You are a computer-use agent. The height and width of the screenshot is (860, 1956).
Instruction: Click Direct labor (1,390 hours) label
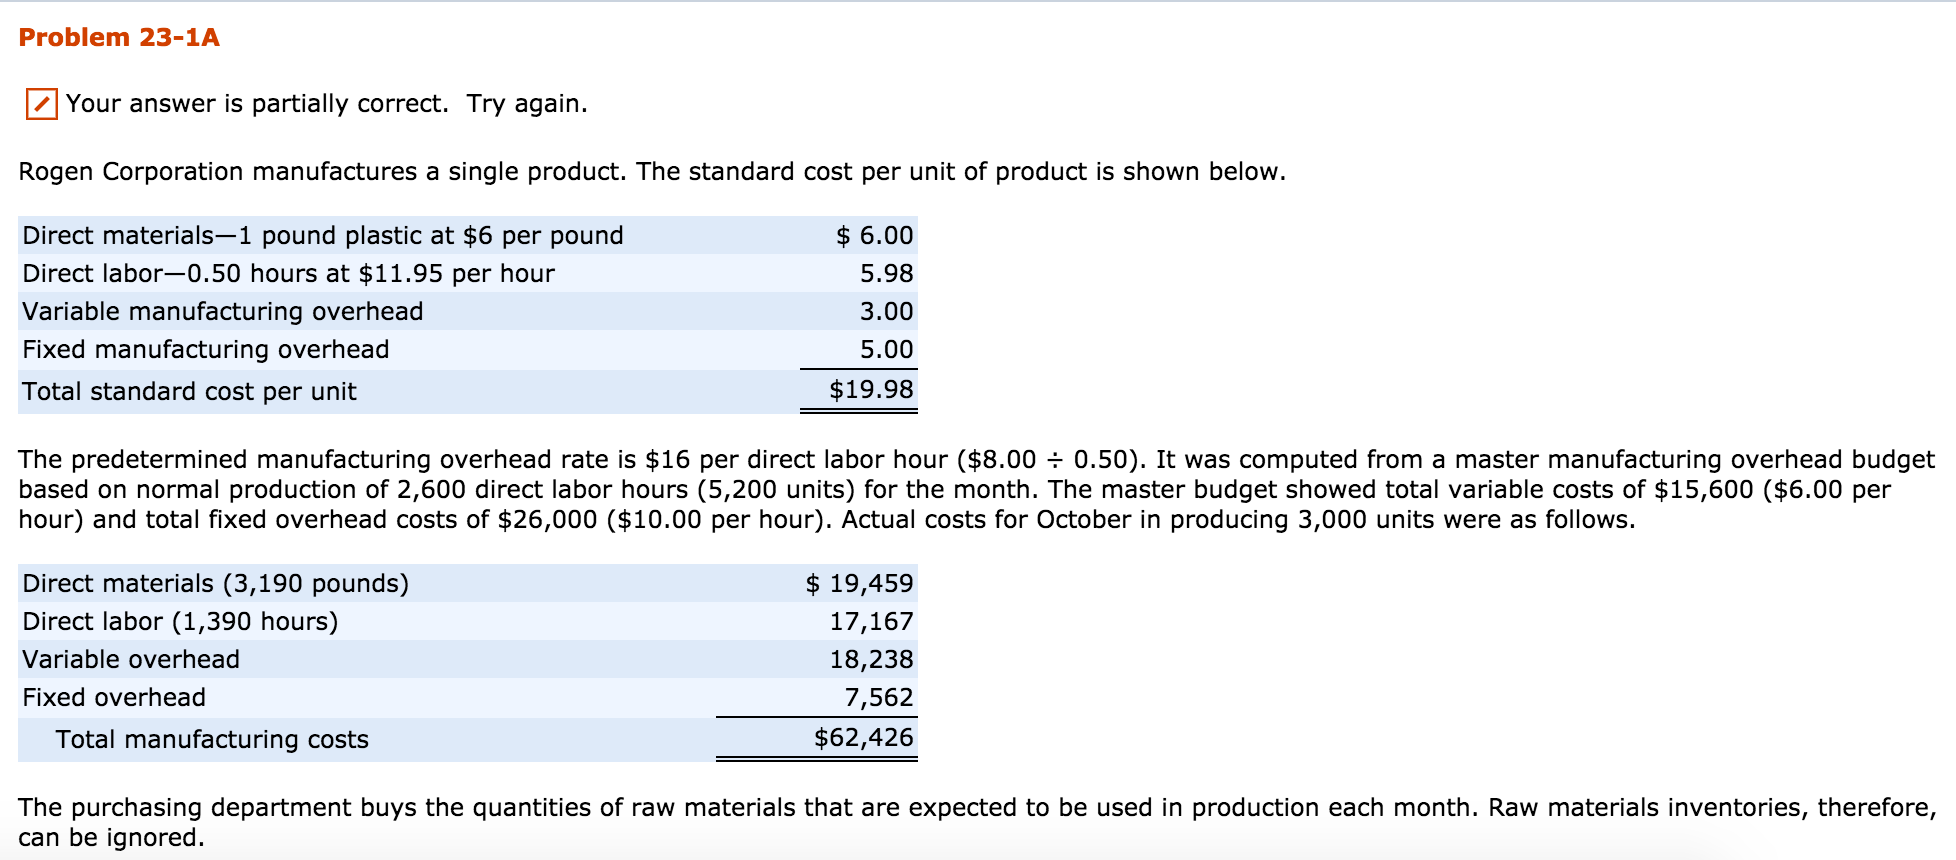(x=180, y=622)
